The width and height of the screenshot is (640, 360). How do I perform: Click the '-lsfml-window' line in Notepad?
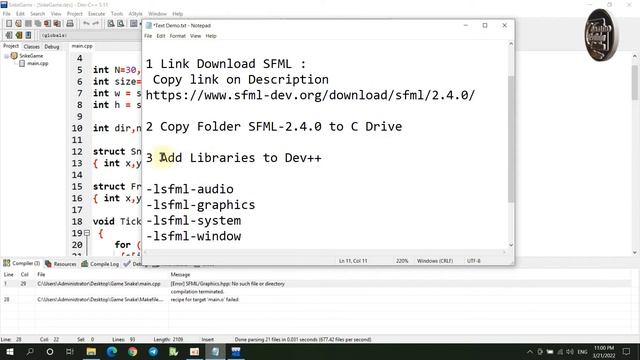[193, 236]
